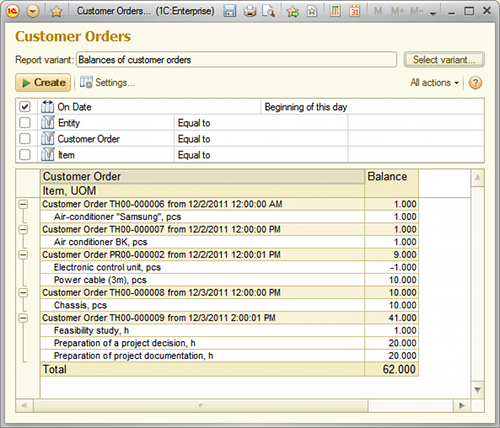Viewport: 500px width, 428px height.
Task: Click the Select variant... button
Action: tap(444, 60)
